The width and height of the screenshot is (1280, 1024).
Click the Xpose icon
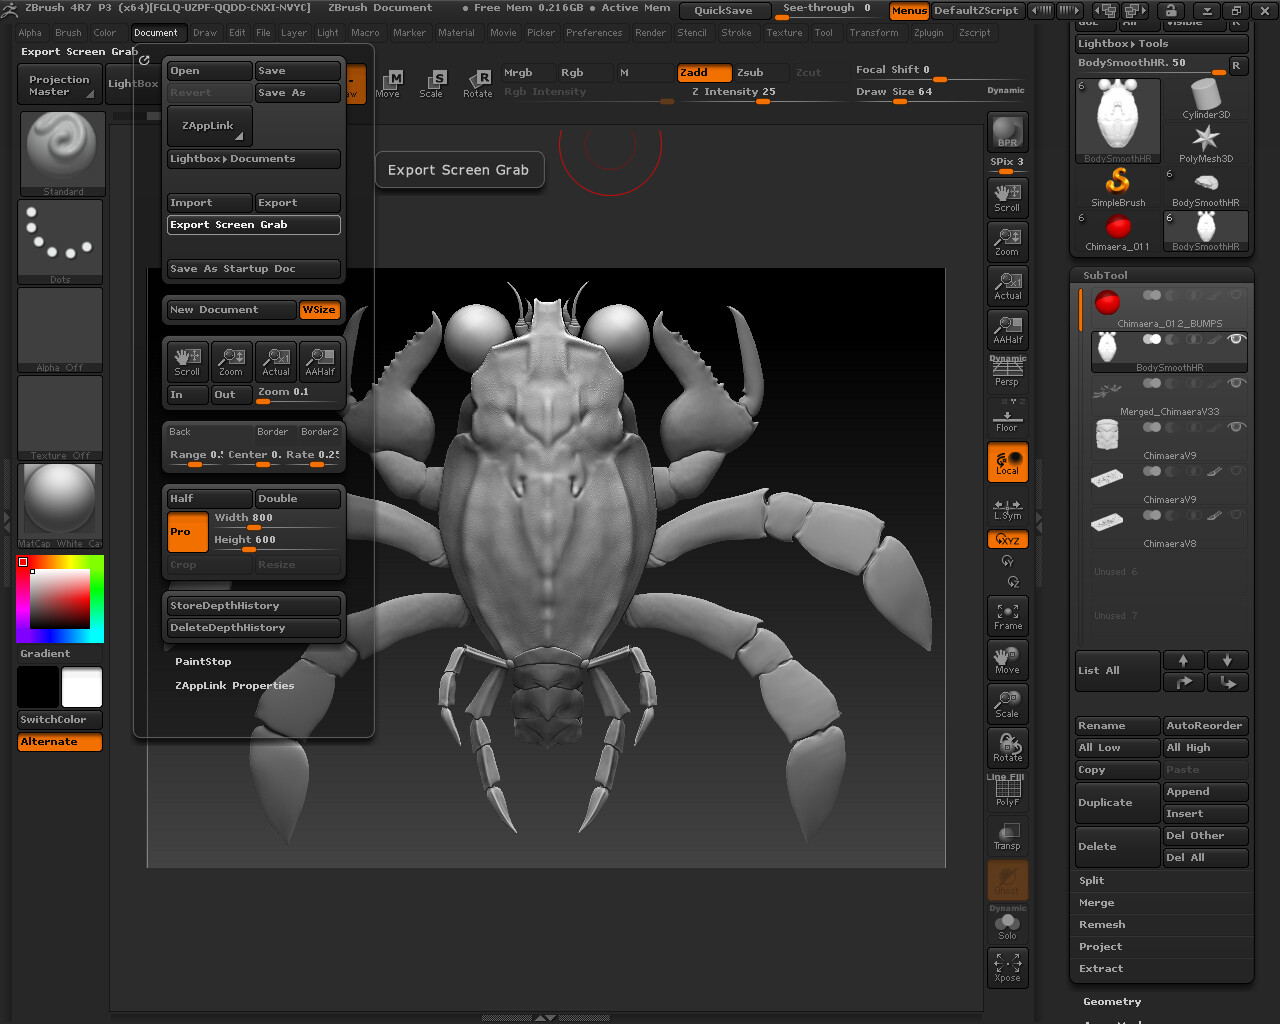[x=1007, y=967]
